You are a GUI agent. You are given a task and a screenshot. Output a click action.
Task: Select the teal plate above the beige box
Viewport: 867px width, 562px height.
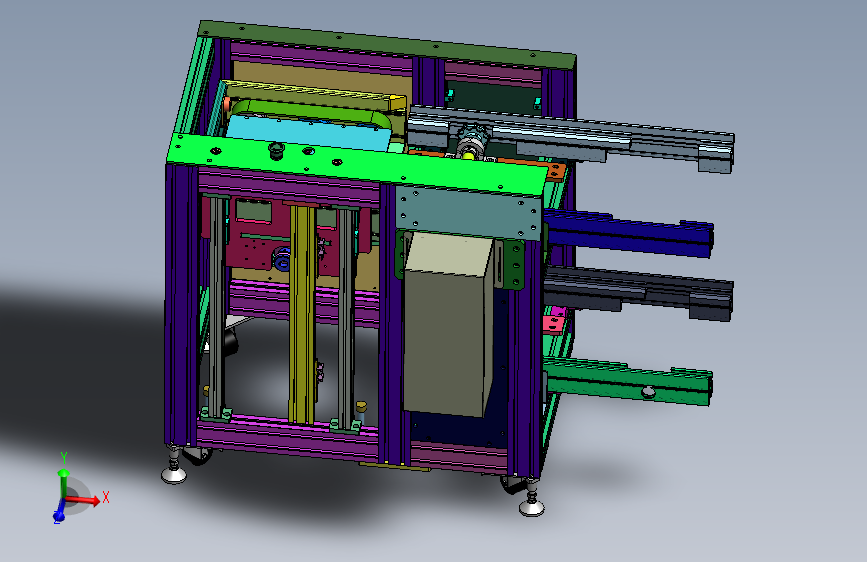tap(468, 212)
